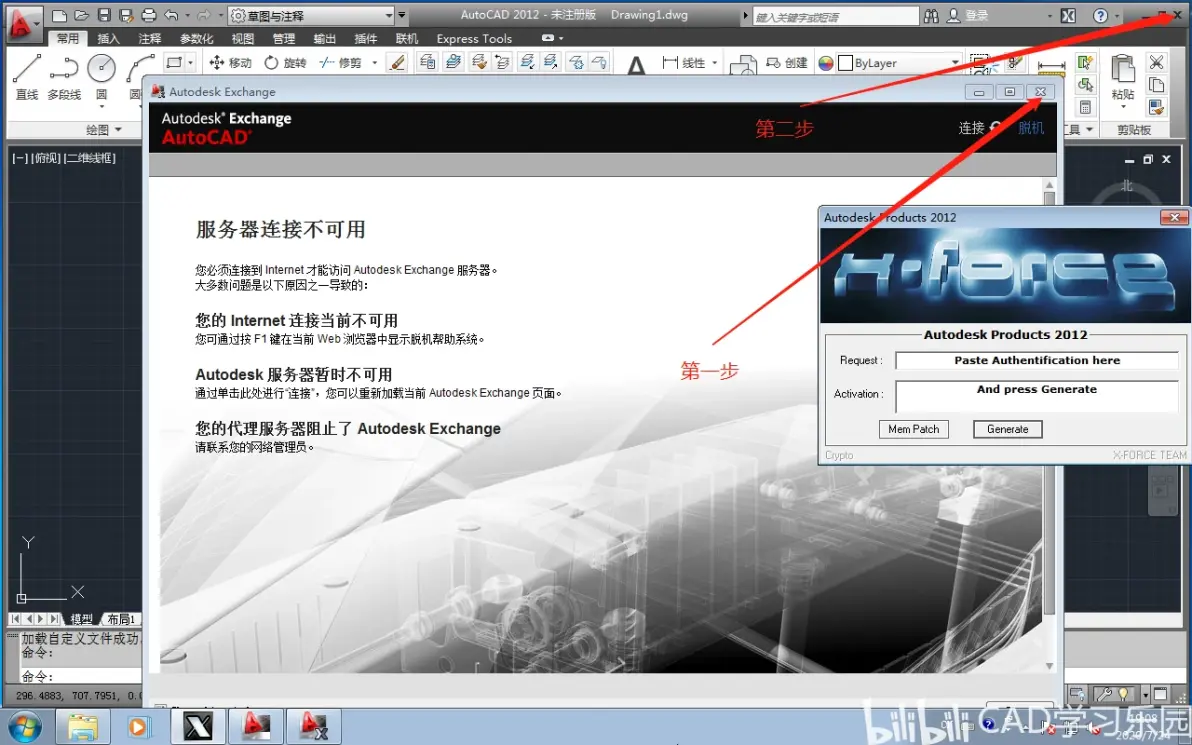Screen dimensions: 1192x745
Task: Select the Circle (圆) tool
Action: (101, 76)
